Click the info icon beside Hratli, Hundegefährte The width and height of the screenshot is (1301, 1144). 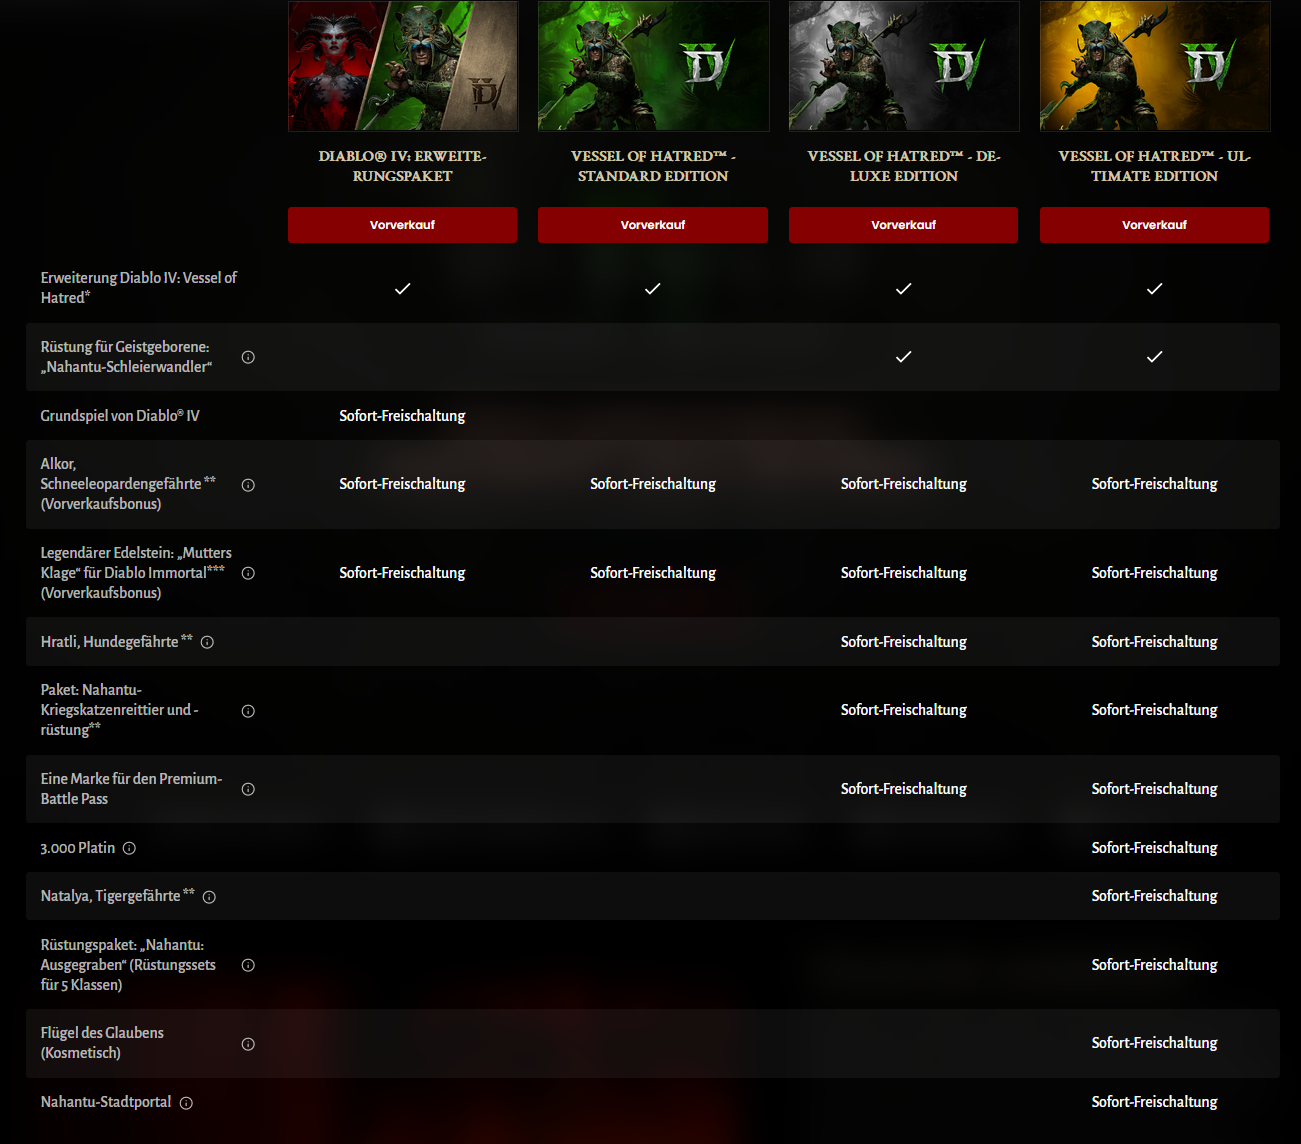[207, 641]
